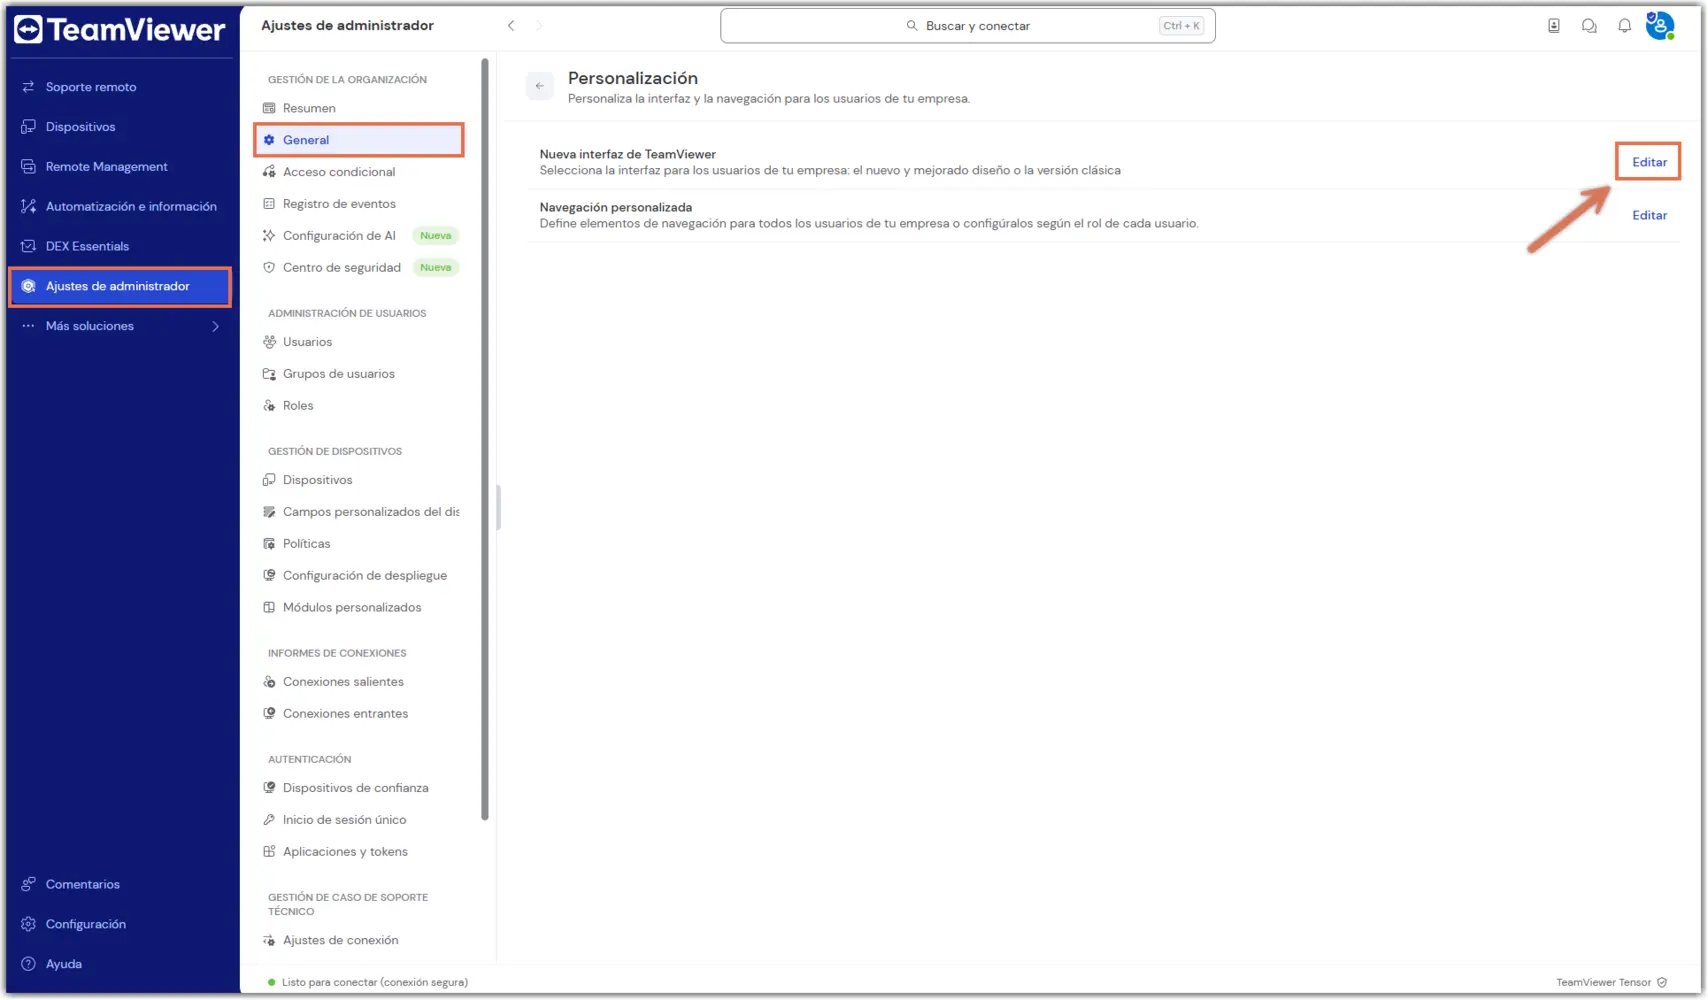Click the Configuración de AI sparkle icon

pyautogui.click(x=269, y=236)
